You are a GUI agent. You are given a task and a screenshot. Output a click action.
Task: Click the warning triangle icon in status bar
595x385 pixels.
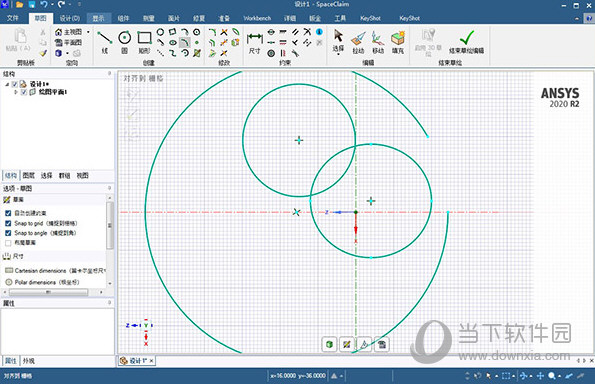[334, 376]
